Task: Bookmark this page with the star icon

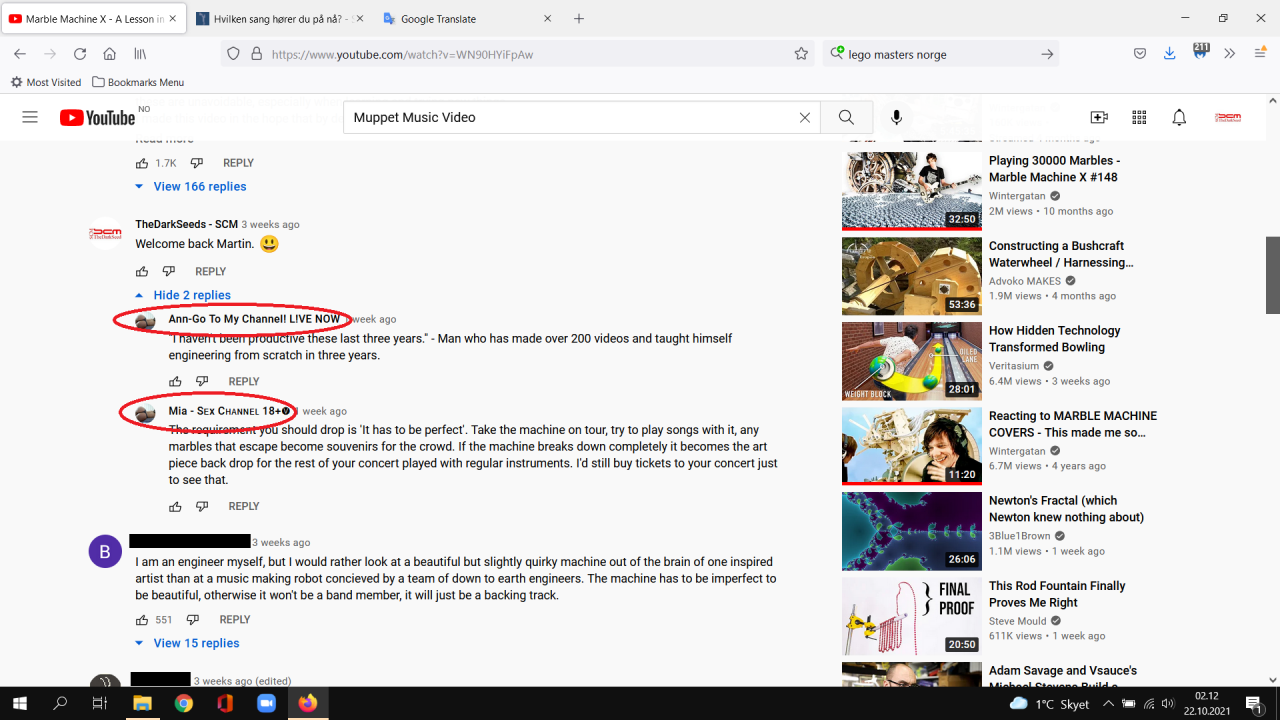Action: click(801, 54)
